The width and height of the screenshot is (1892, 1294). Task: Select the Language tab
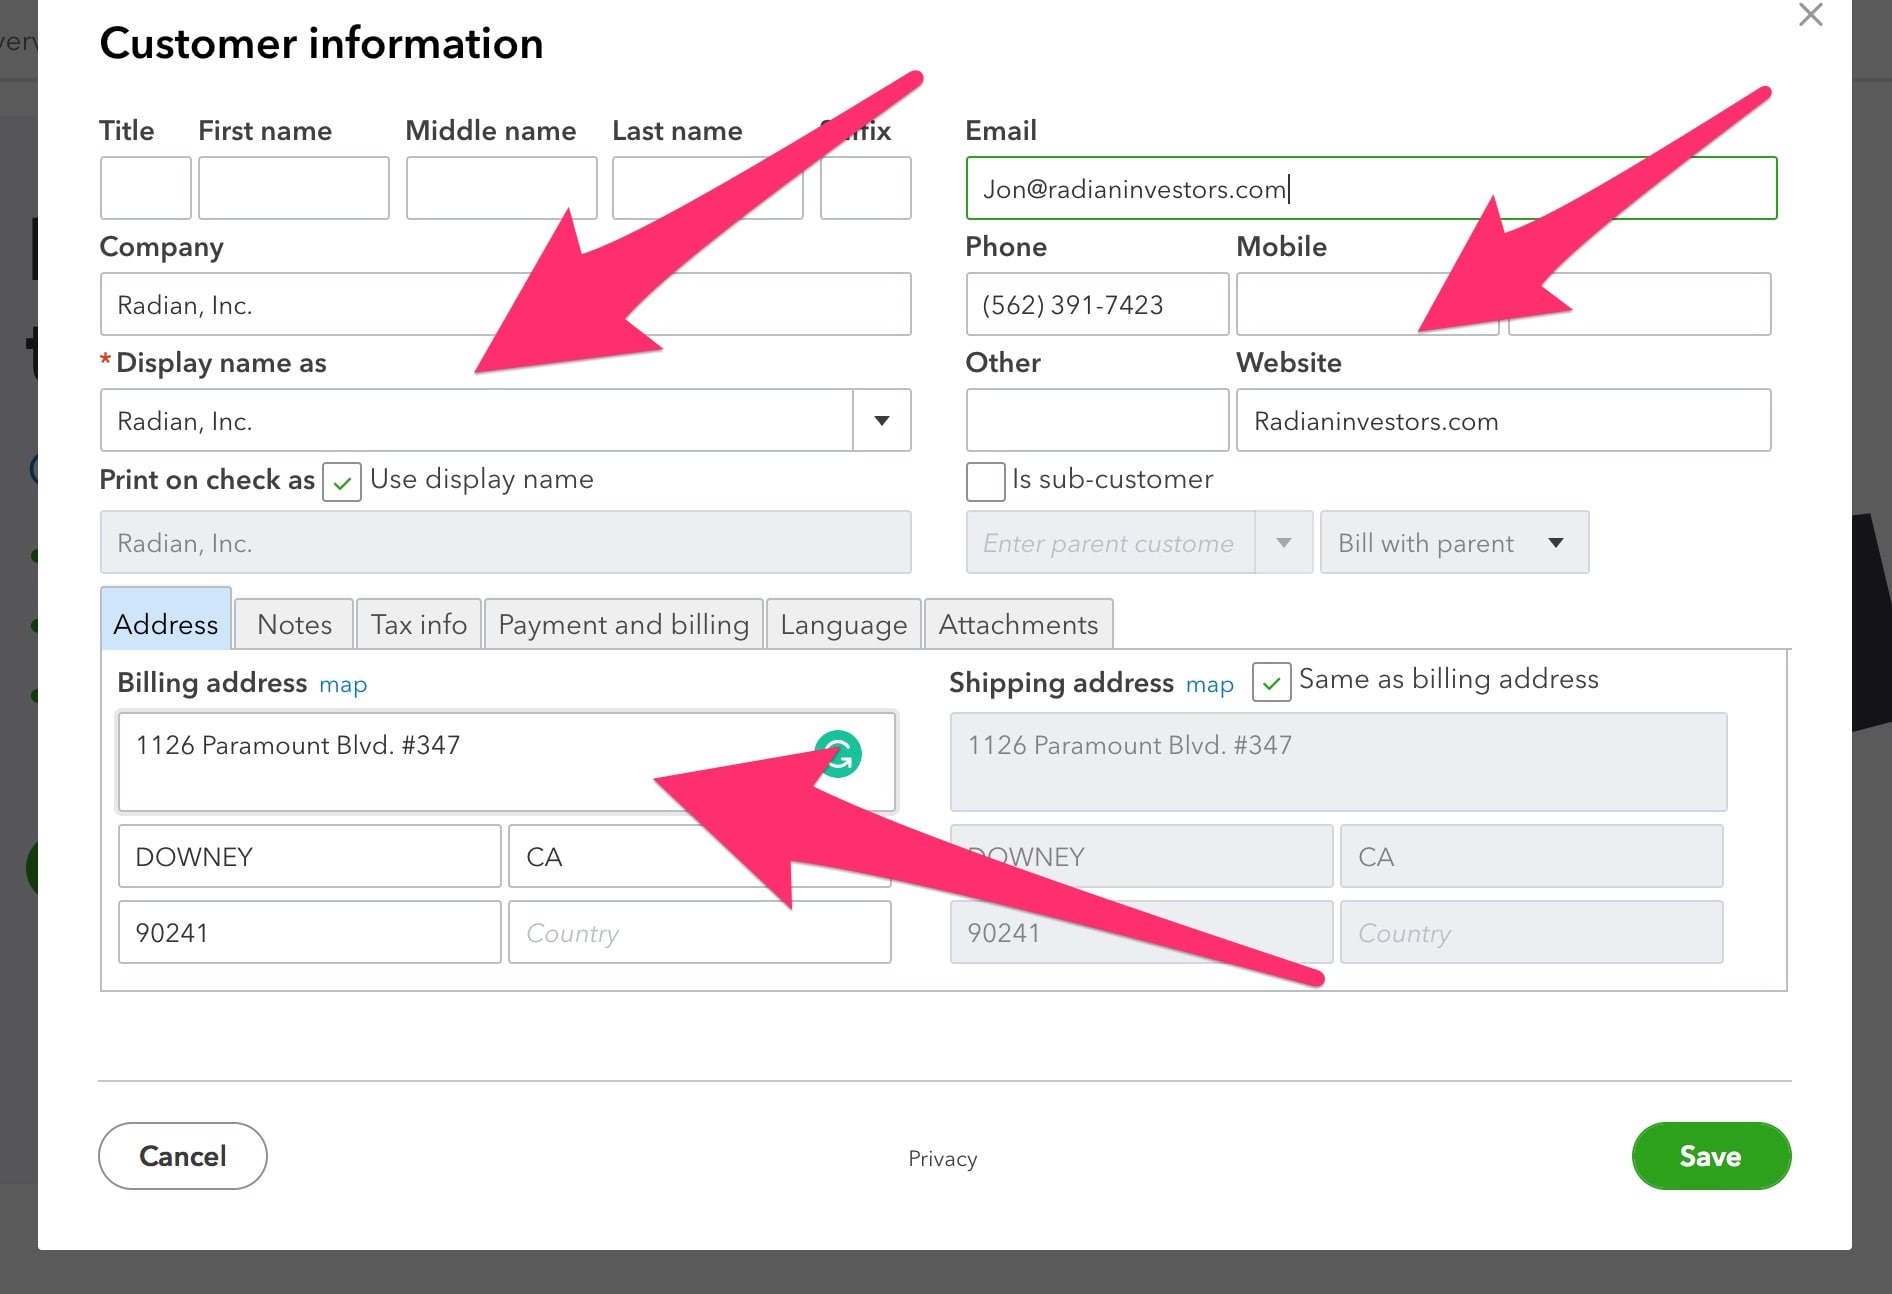(844, 624)
